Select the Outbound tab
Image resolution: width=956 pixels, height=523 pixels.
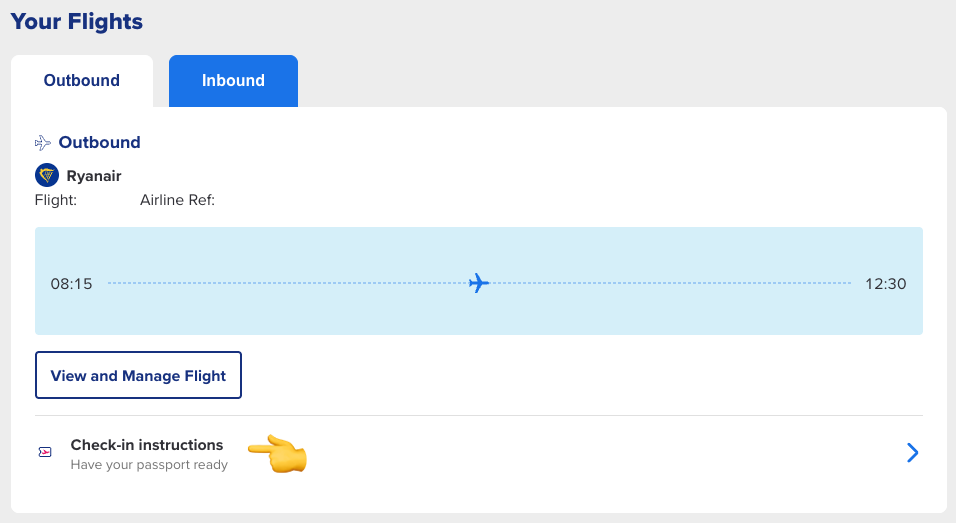coord(82,80)
